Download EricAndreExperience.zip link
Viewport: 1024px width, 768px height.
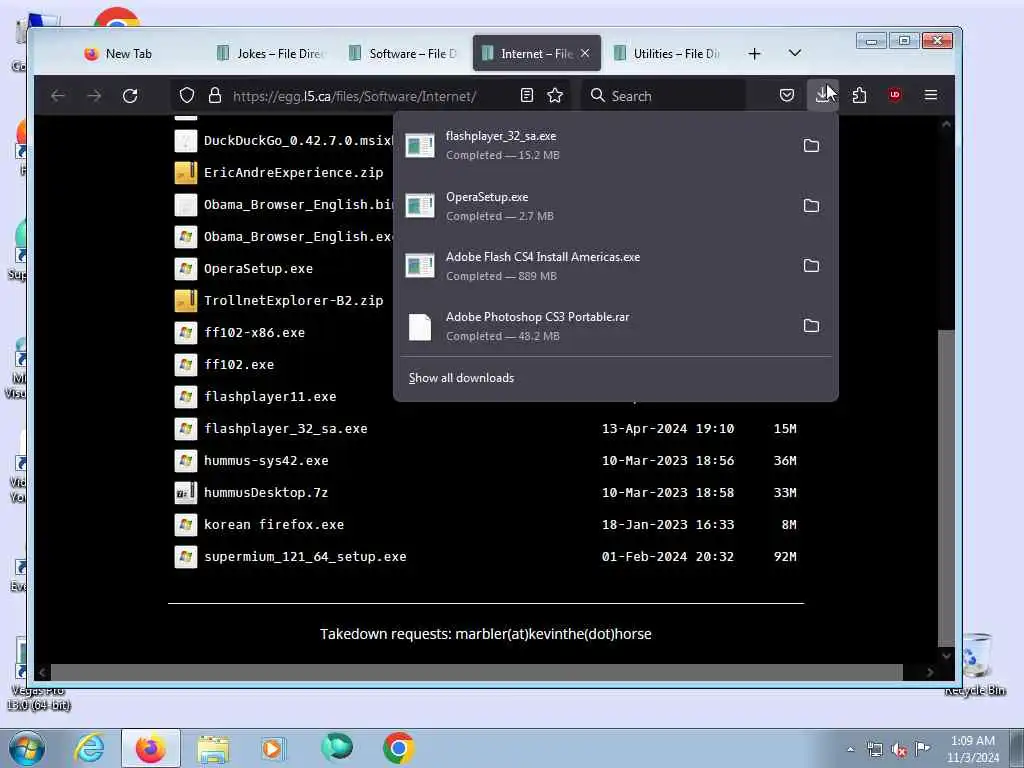coord(293,172)
